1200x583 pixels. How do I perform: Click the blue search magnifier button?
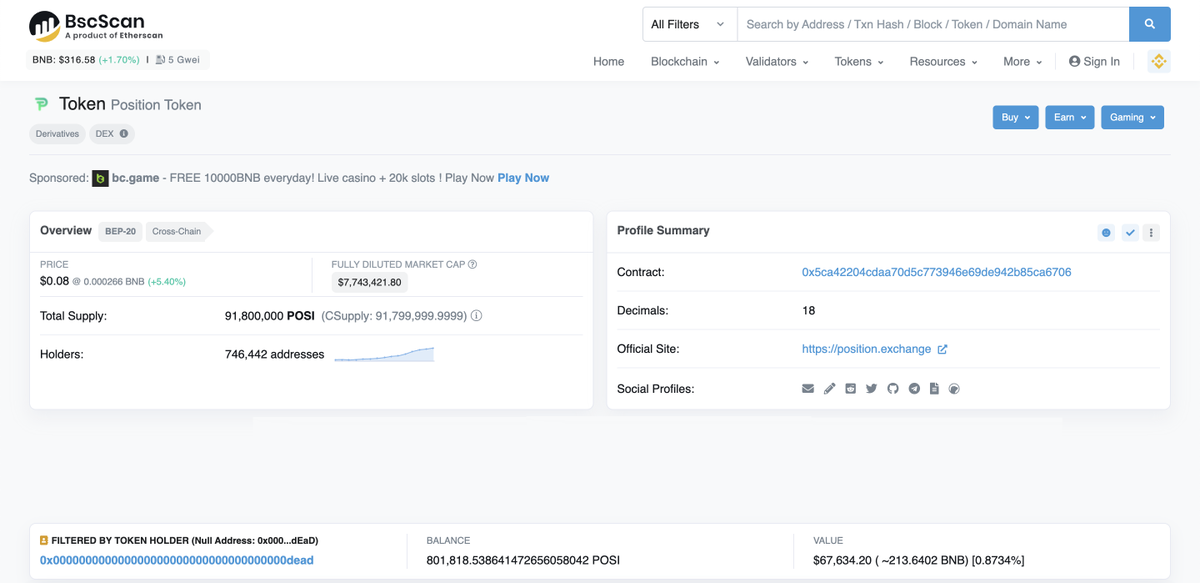tap(1150, 24)
